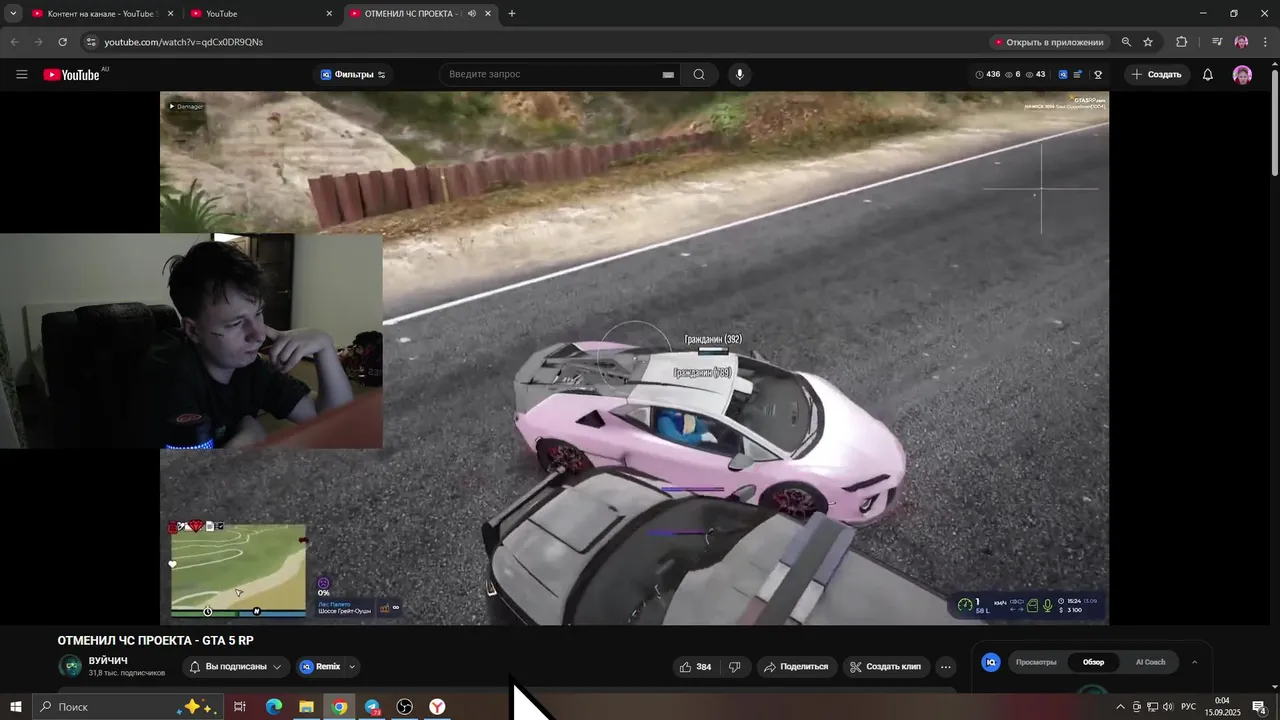Launch Microsoft Edge from taskbar

click(273, 707)
